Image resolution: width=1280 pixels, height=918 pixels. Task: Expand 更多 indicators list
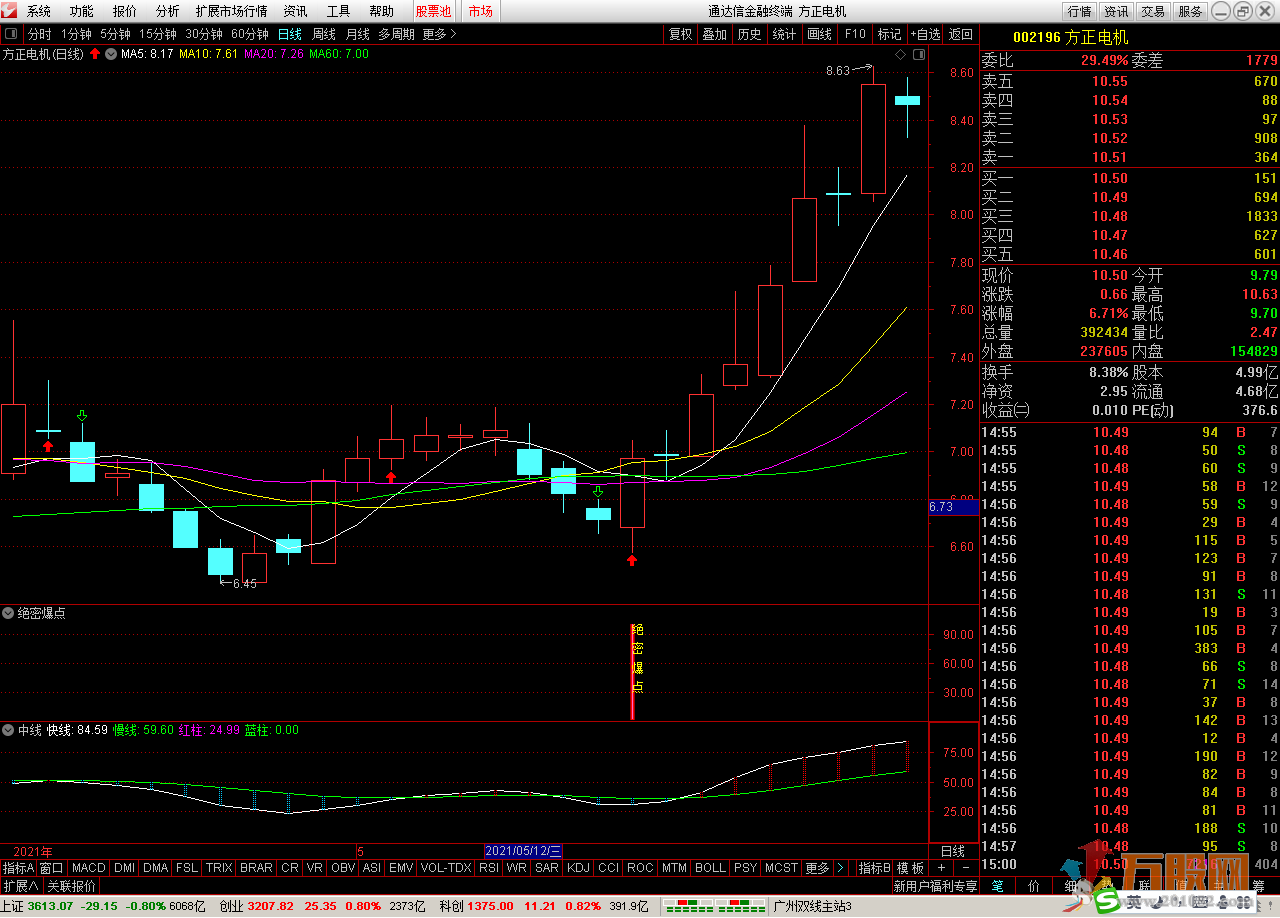tap(817, 868)
